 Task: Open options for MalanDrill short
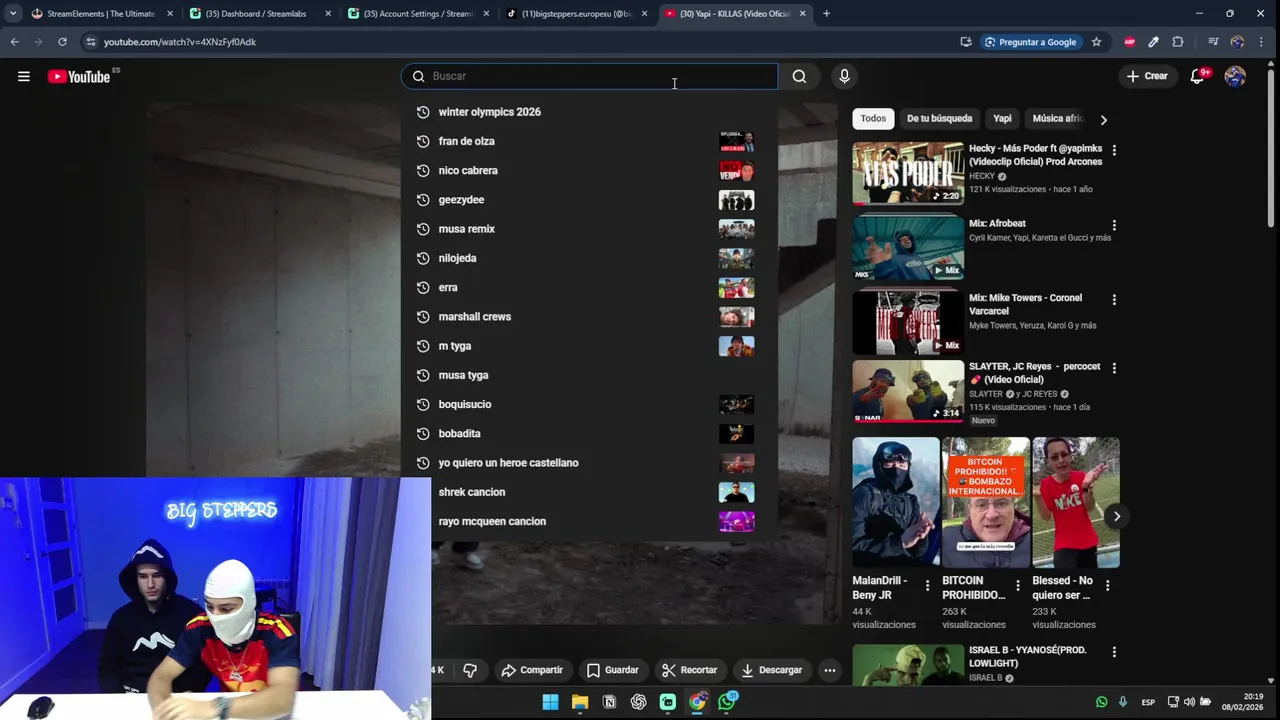click(x=927, y=585)
